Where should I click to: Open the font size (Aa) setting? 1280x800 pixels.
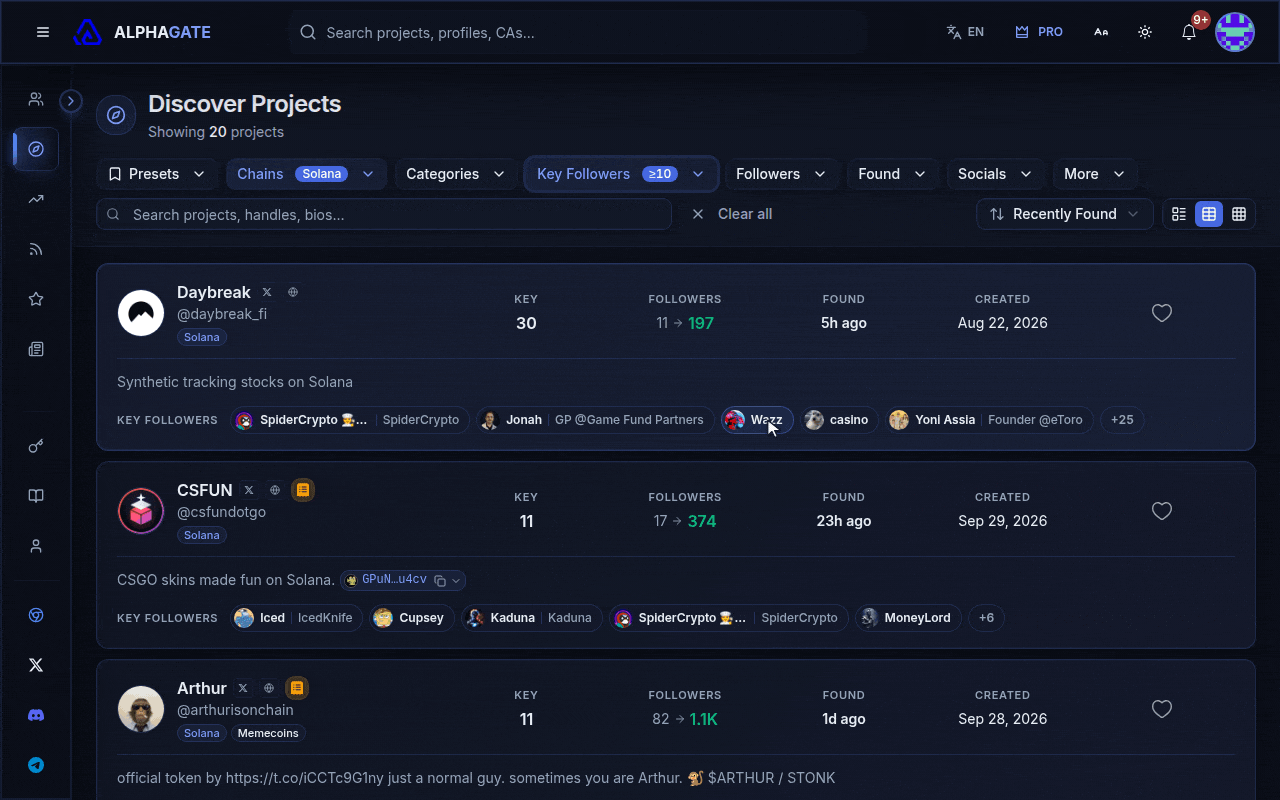coord(1101,32)
